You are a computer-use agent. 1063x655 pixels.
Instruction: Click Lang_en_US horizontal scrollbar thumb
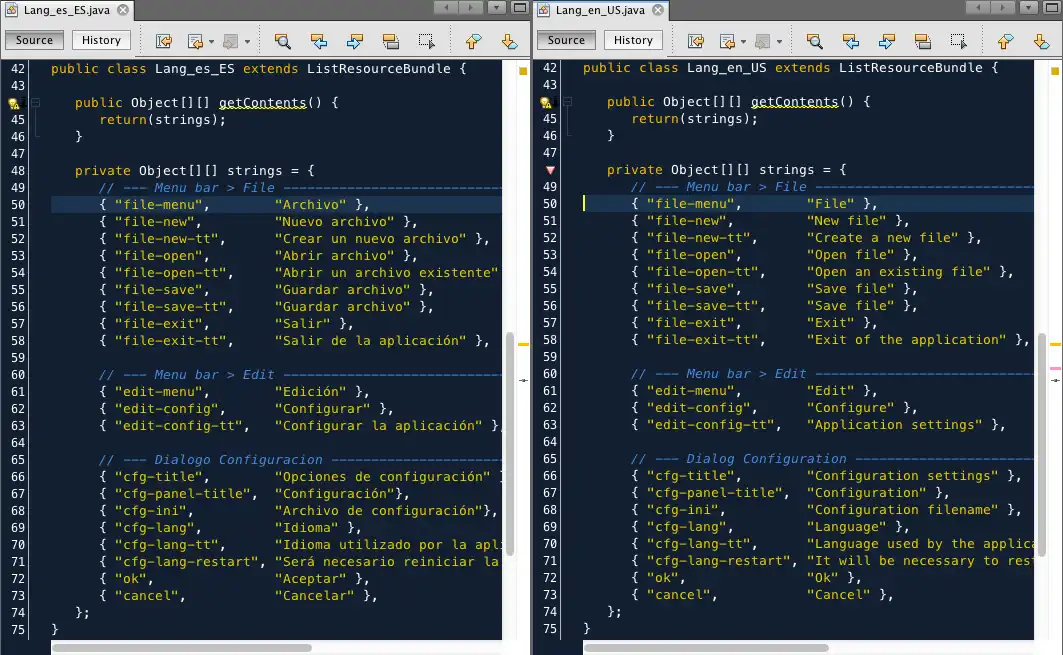click(x=706, y=648)
